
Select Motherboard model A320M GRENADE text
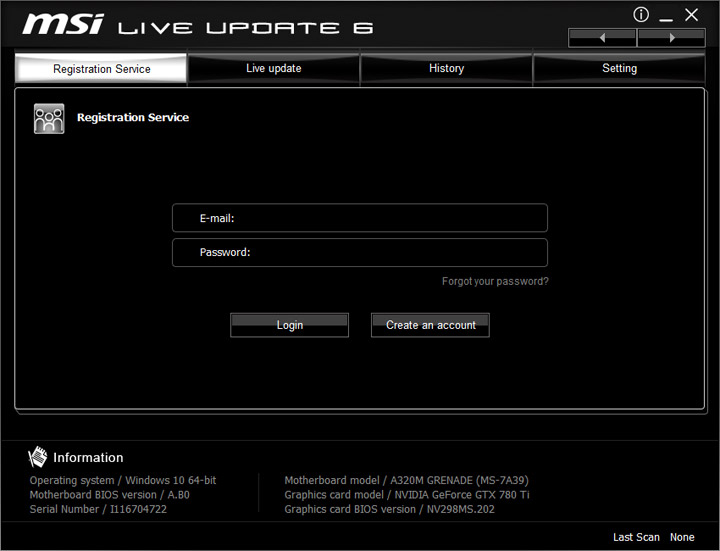(x=406, y=480)
